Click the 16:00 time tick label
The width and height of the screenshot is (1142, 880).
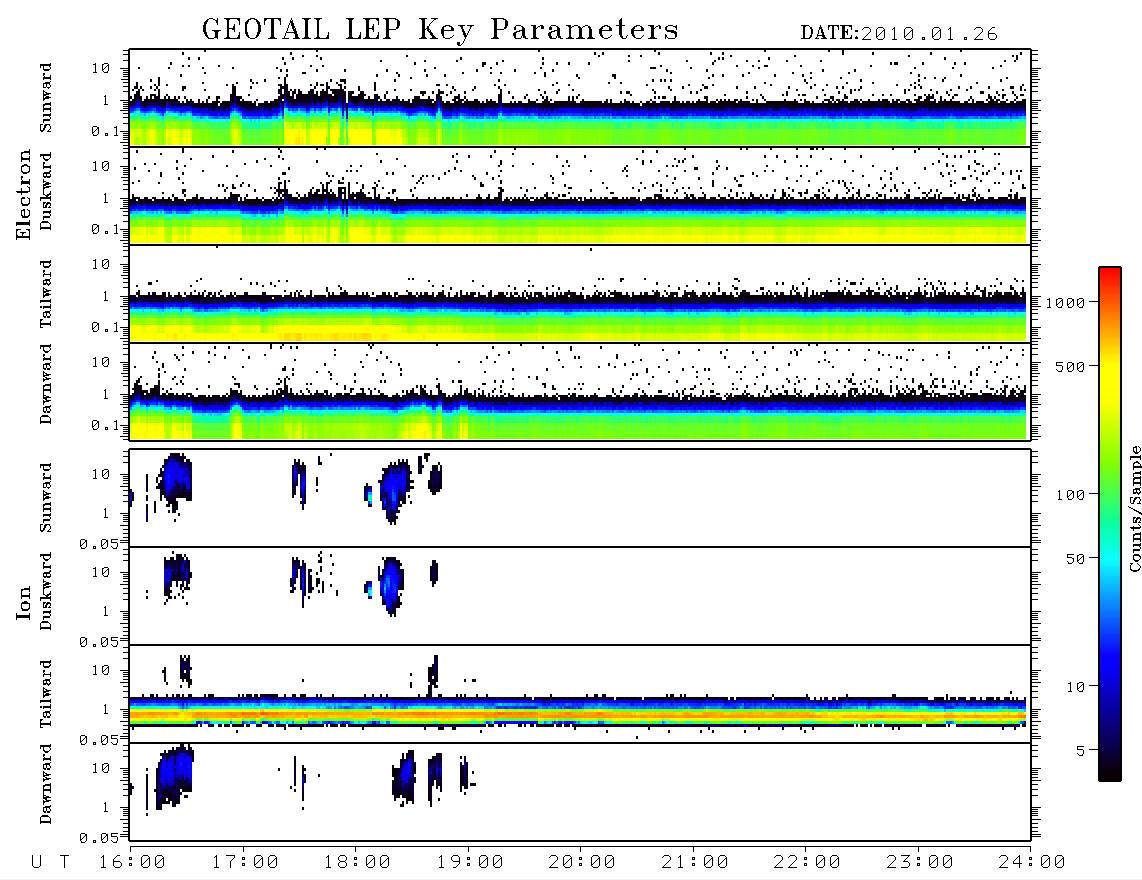[132, 862]
